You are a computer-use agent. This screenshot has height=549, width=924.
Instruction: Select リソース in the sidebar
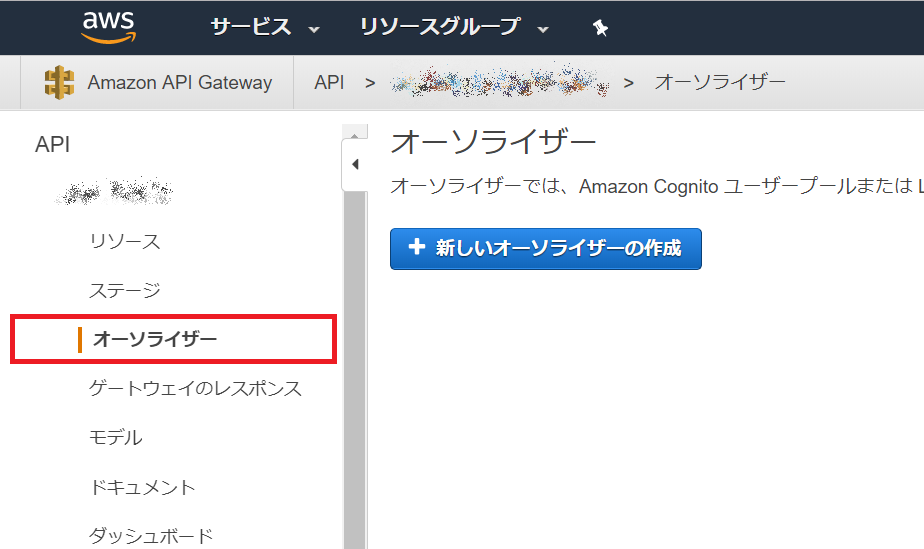pos(125,242)
